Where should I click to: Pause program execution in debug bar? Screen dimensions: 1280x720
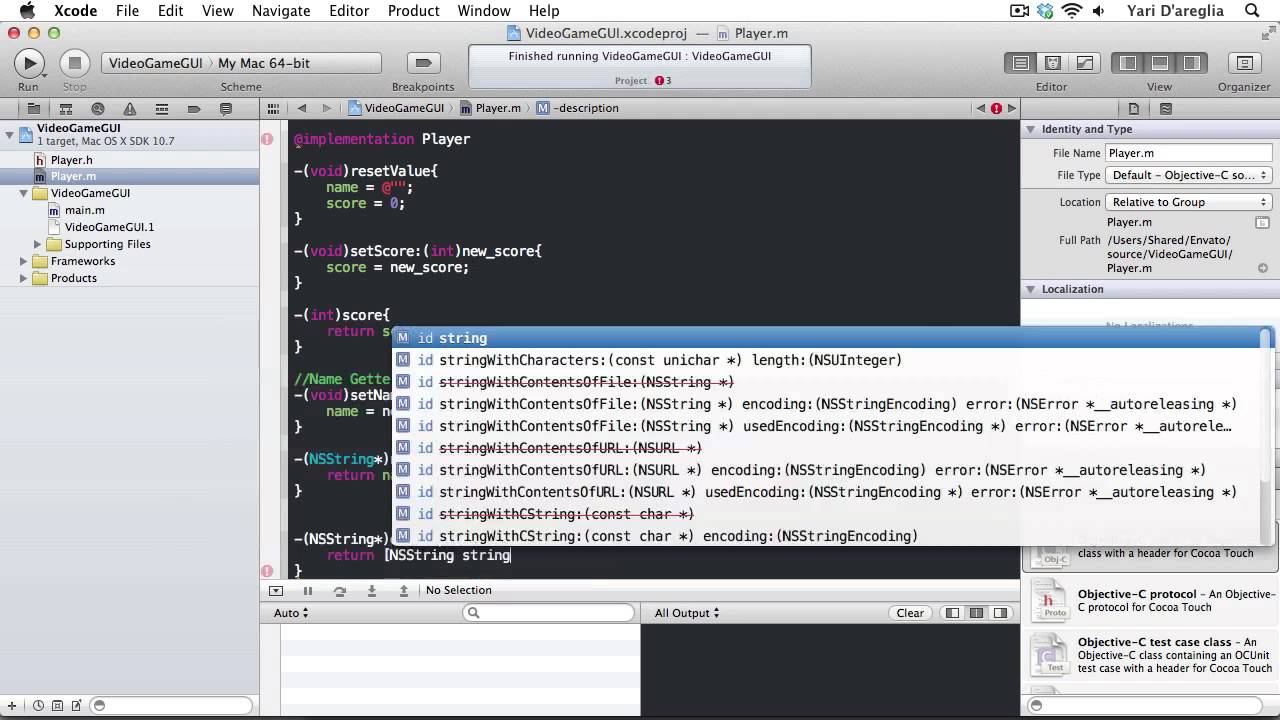[x=308, y=591]
